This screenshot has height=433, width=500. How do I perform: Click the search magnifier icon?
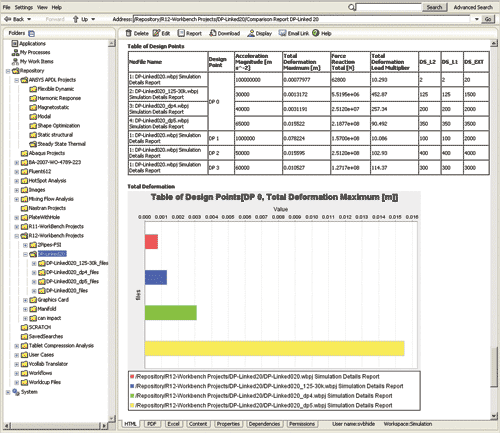tap(351, 7)
